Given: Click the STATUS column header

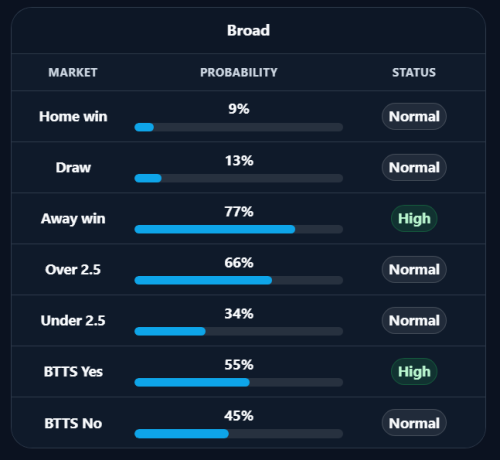Looking at the screenshot, I should (414, 72).
